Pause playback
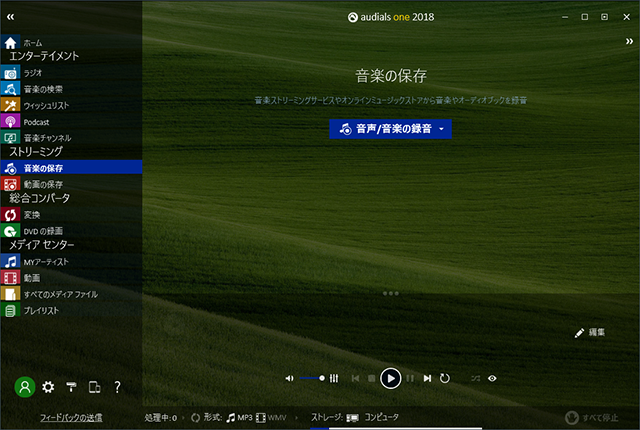 410,378
